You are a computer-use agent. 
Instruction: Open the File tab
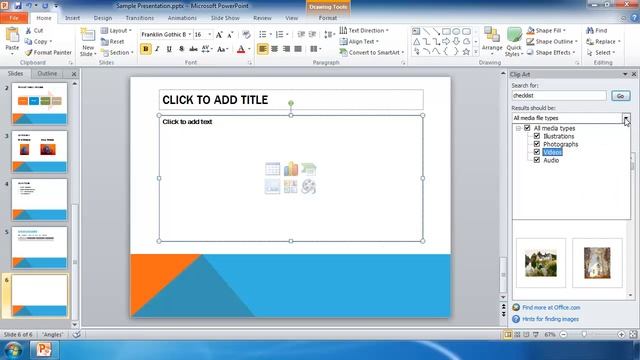click(x=14, y=18)
